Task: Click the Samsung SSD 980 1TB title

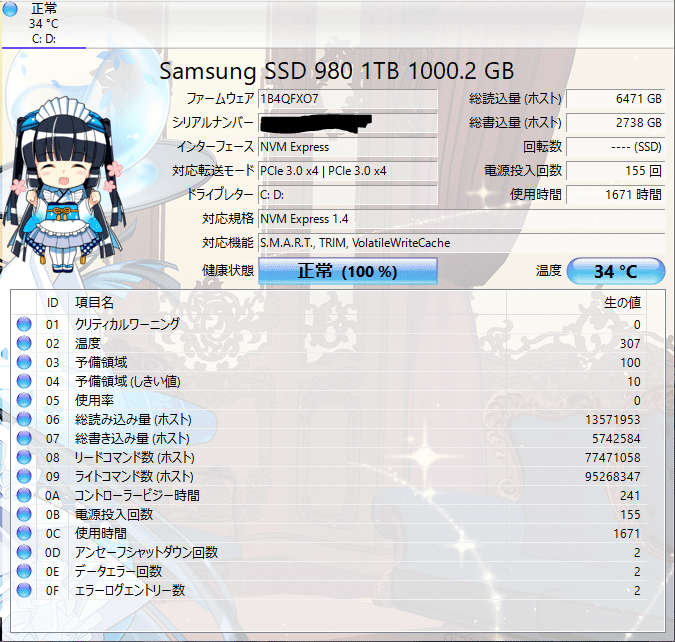Action: 337,71
